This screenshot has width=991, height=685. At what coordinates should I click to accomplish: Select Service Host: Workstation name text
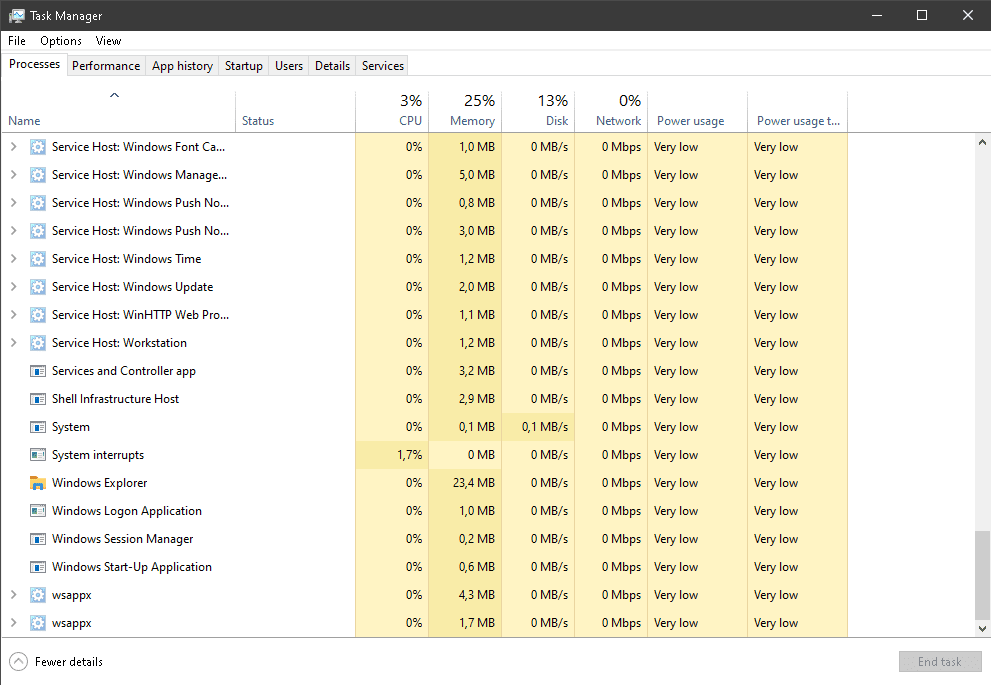tap(119, 343)
